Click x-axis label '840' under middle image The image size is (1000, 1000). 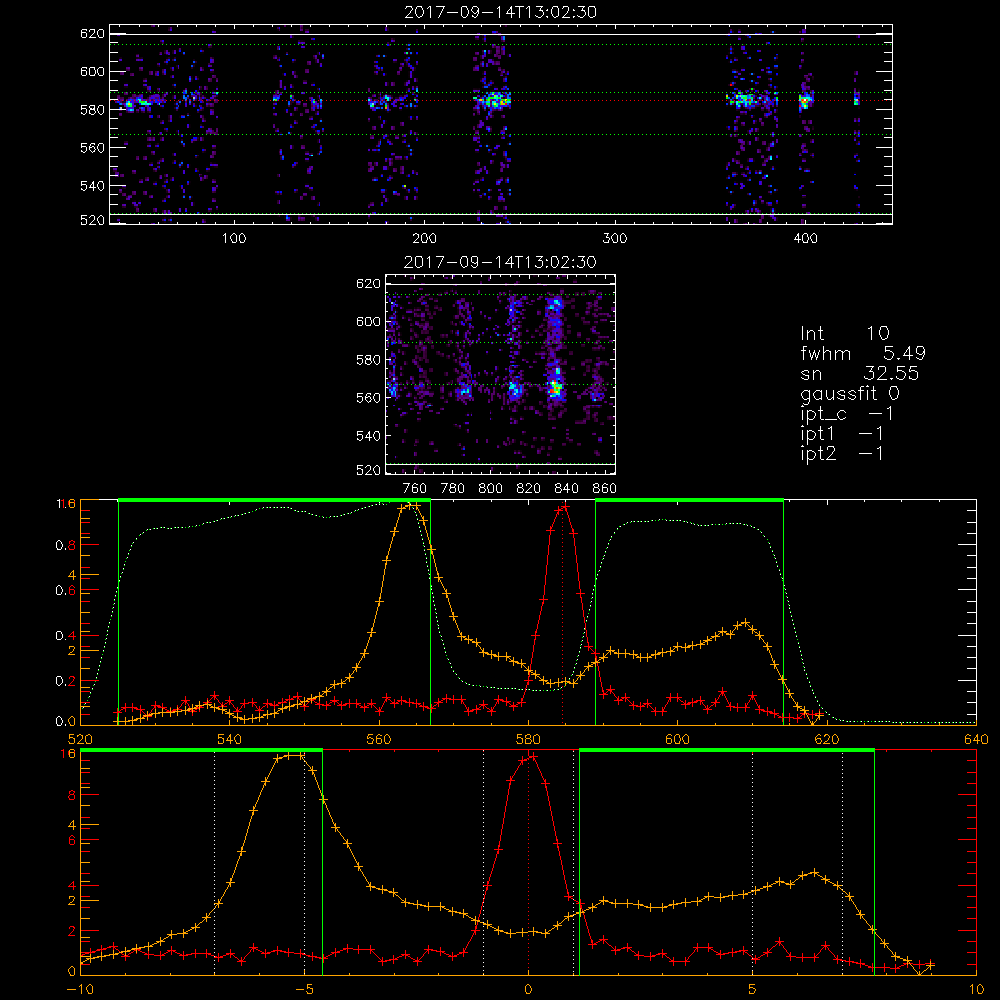pyautogui.click(x=566, y=489)
